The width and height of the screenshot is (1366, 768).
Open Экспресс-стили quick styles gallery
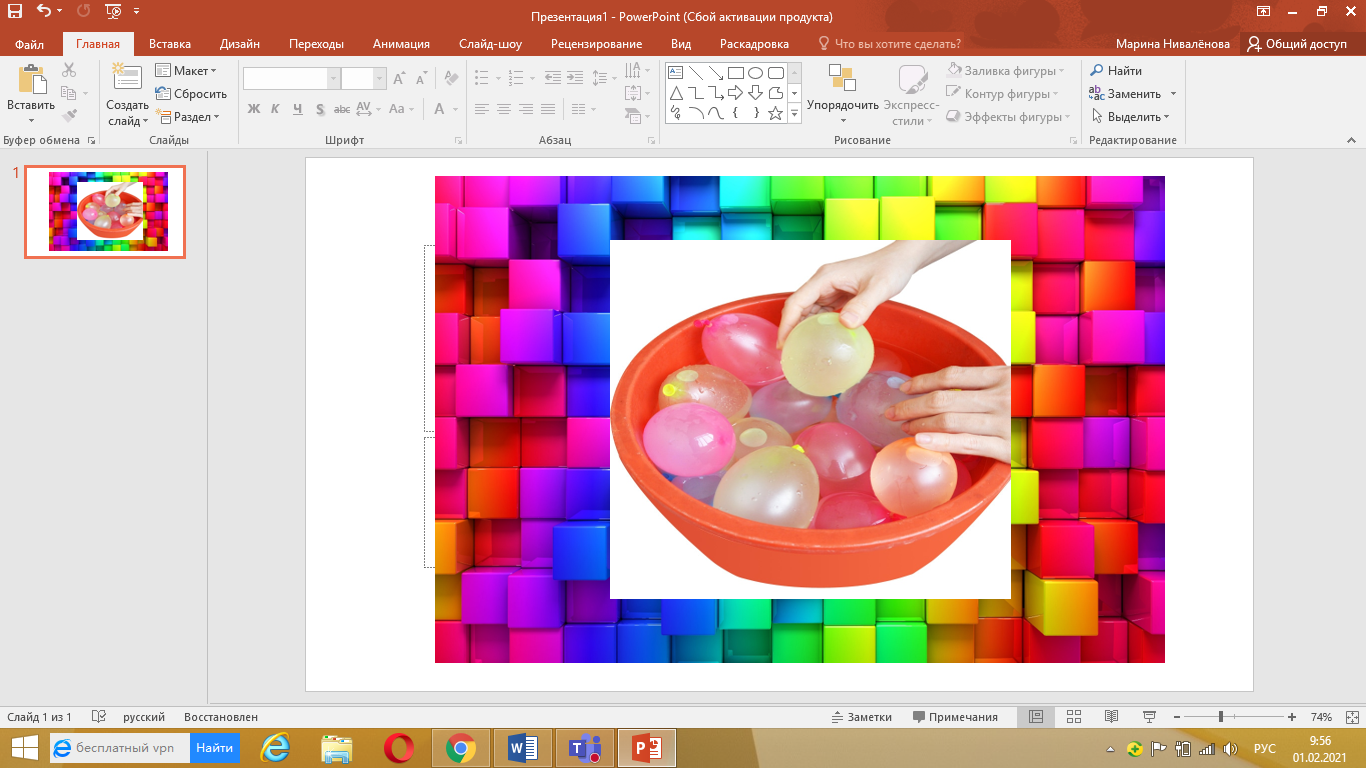[x=911, y=94]
